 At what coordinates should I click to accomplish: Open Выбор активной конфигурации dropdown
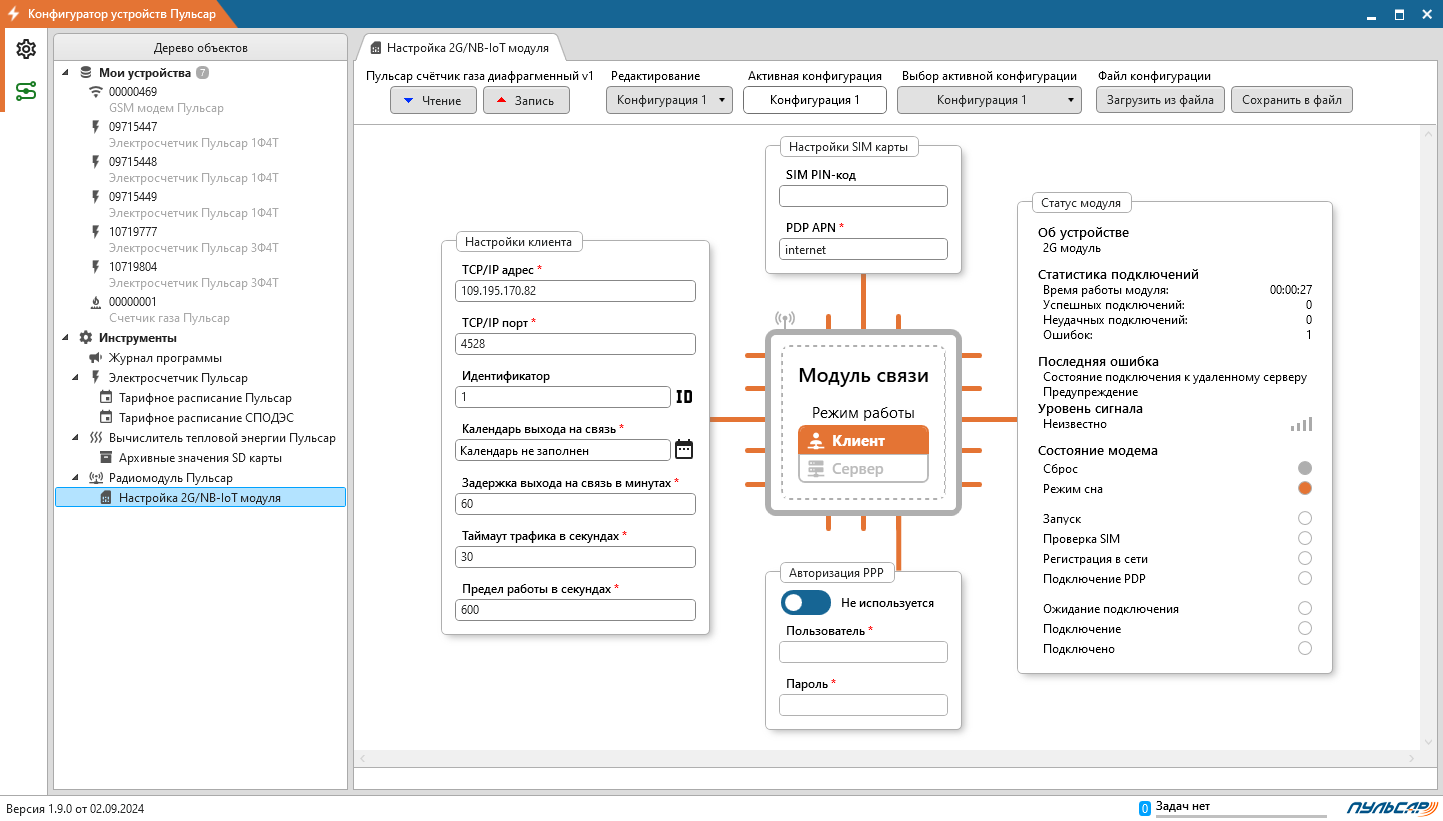989,100
